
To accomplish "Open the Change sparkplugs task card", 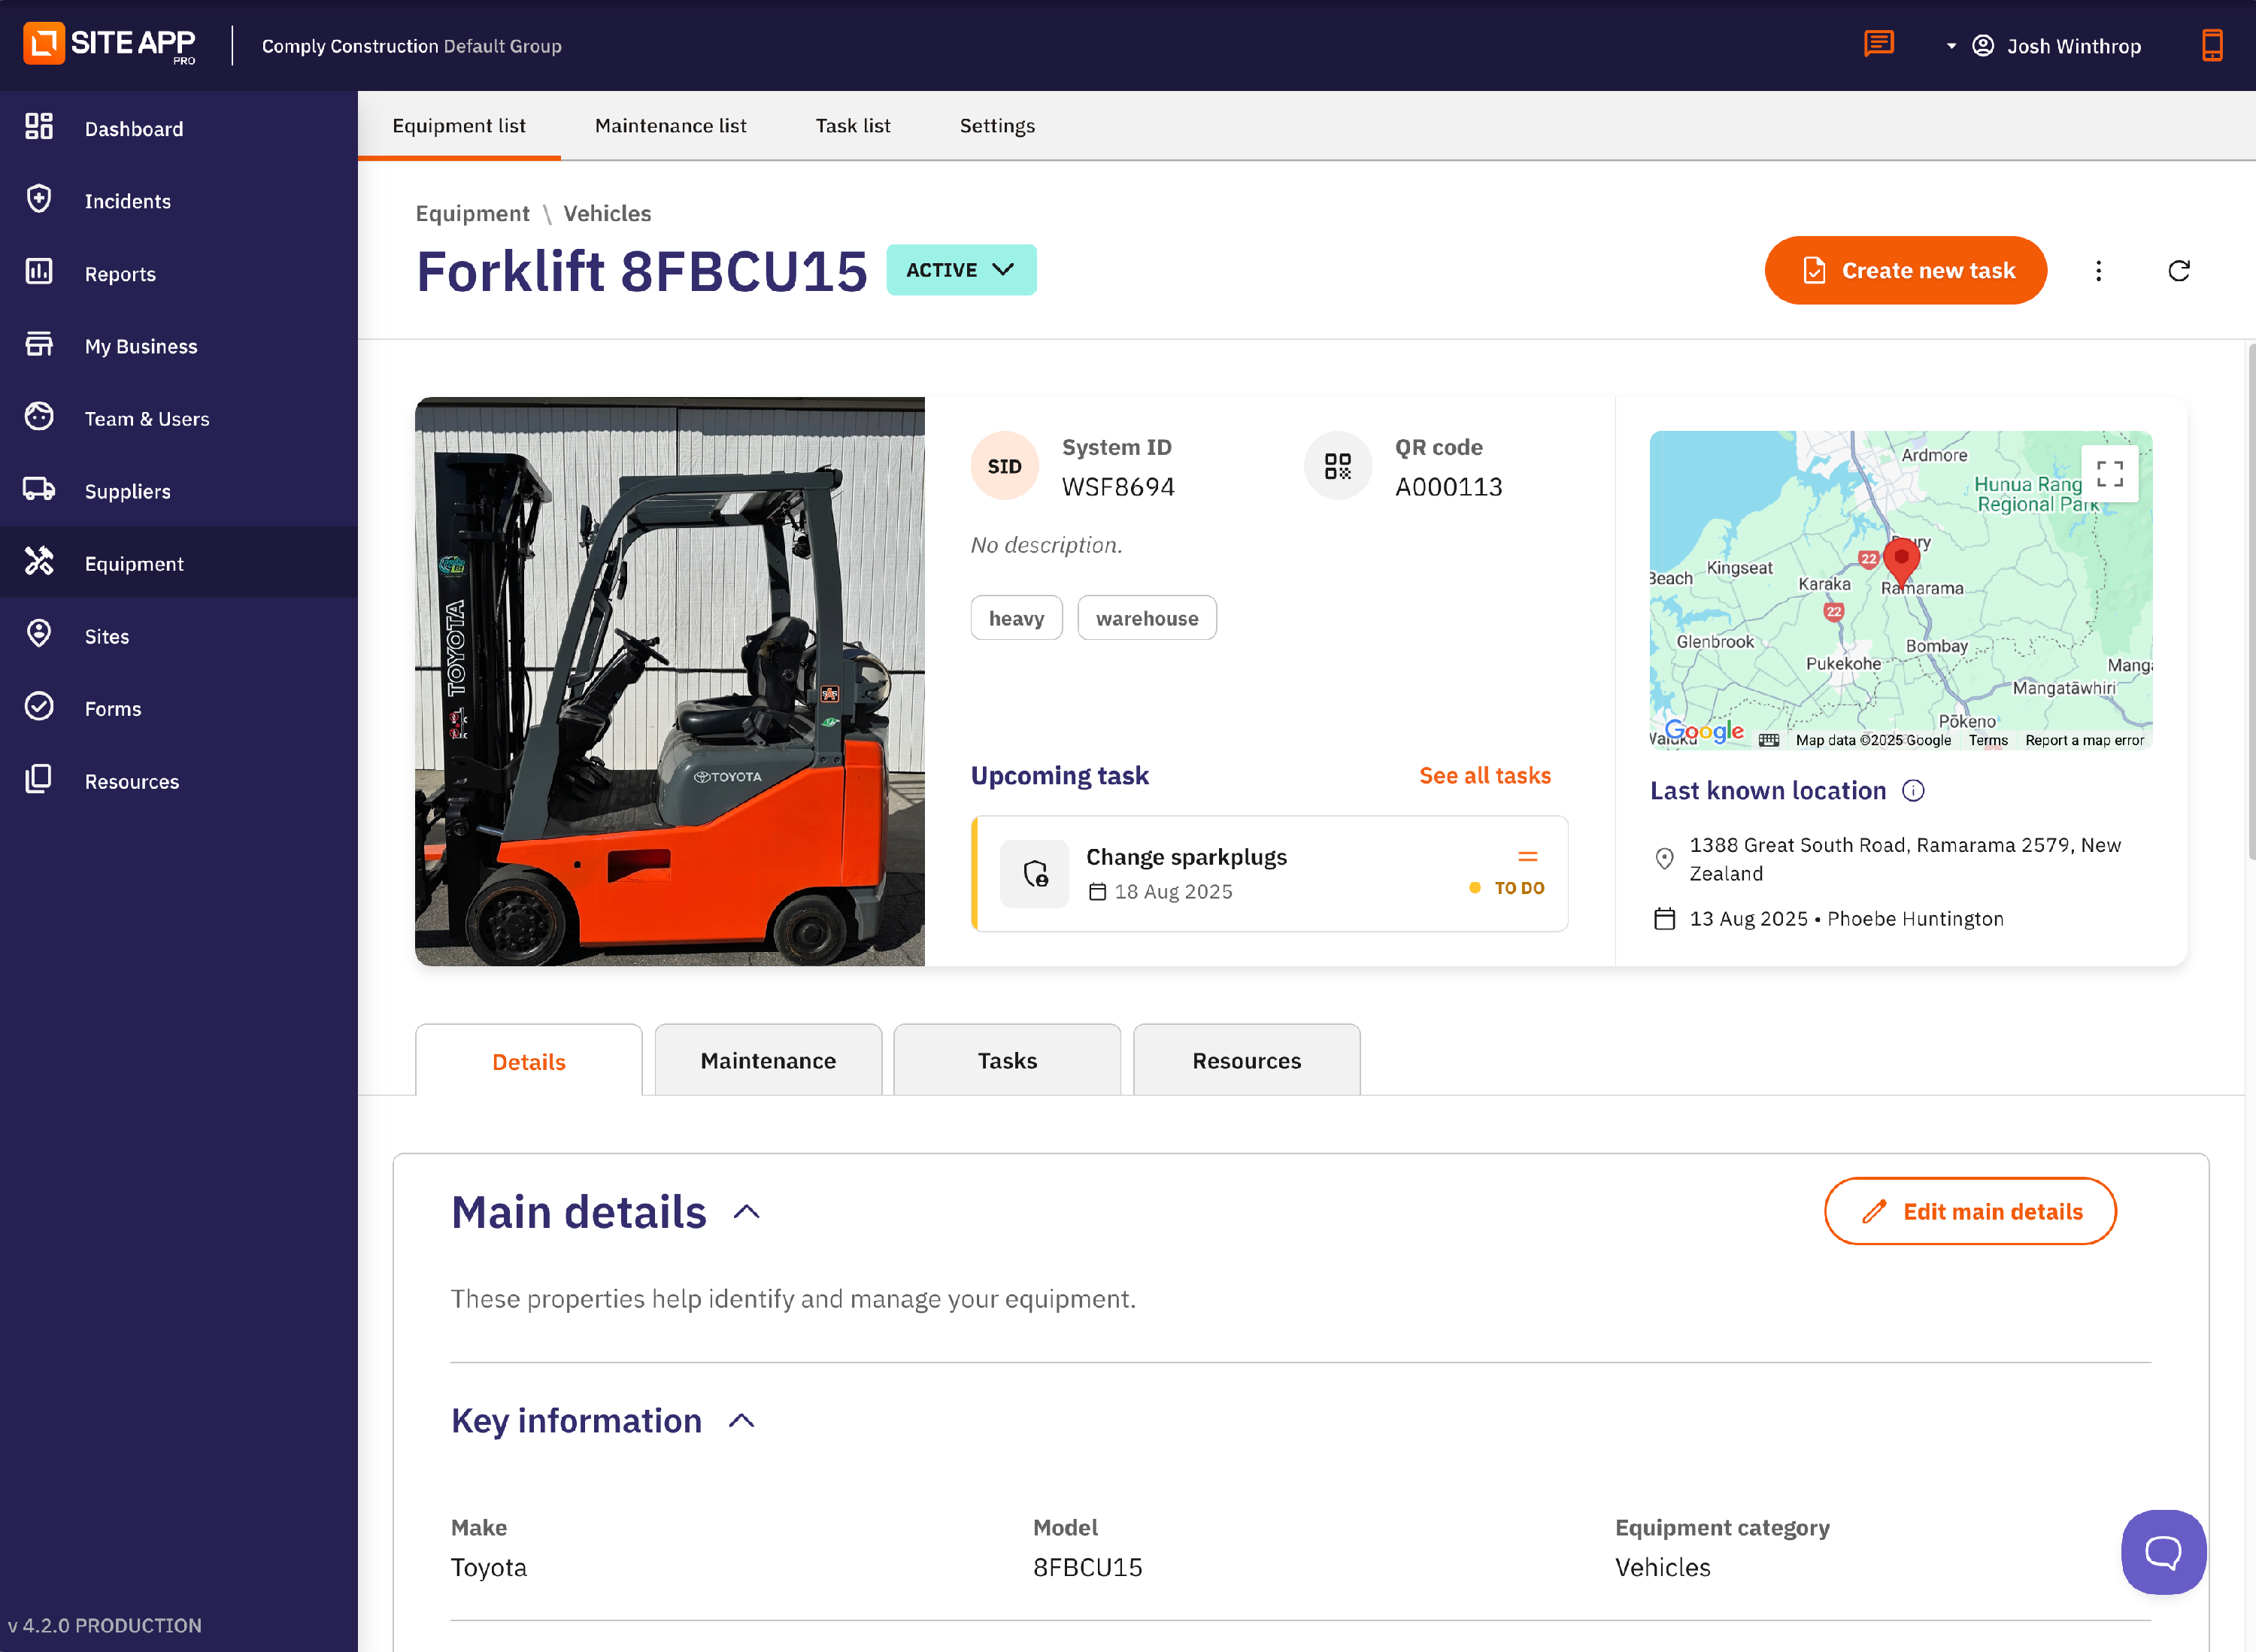I will tap(1269, 874).
